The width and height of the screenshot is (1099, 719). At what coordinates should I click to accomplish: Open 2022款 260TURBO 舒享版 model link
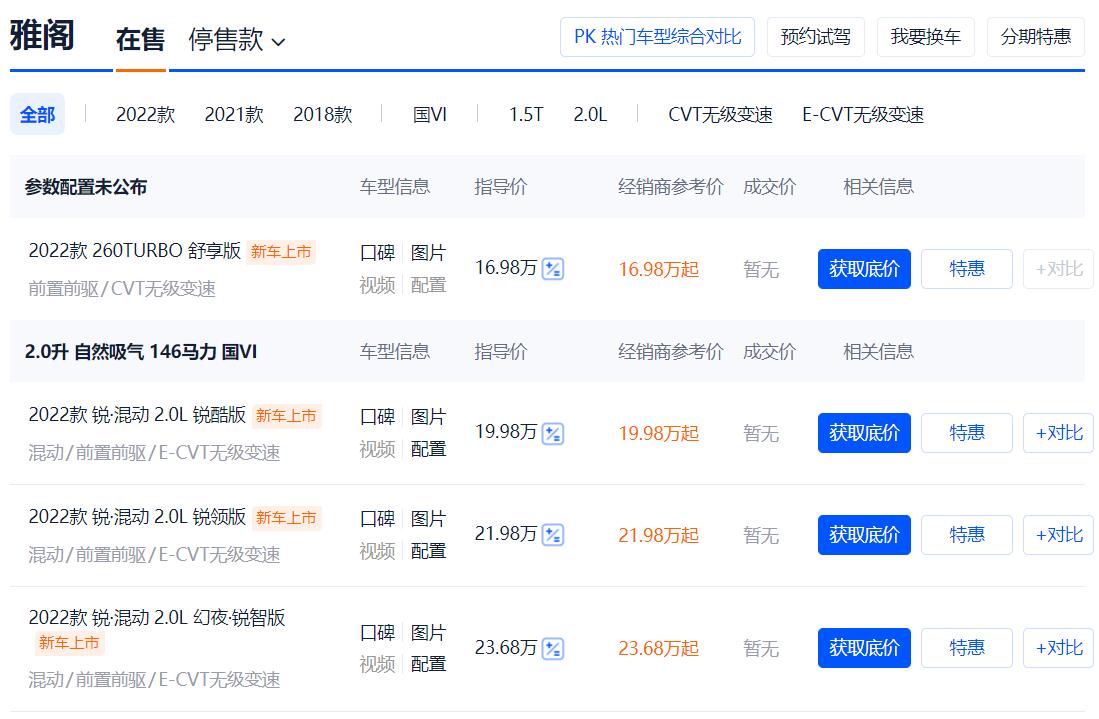click(x=135, y=251)
